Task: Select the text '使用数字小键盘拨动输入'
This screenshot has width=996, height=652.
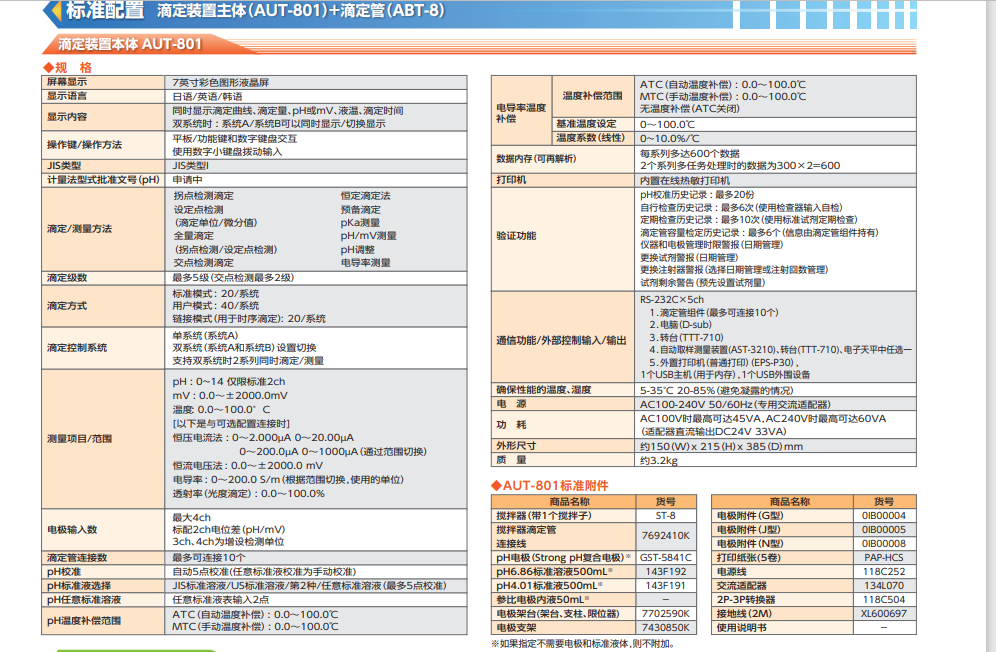Action: (227, 152)
